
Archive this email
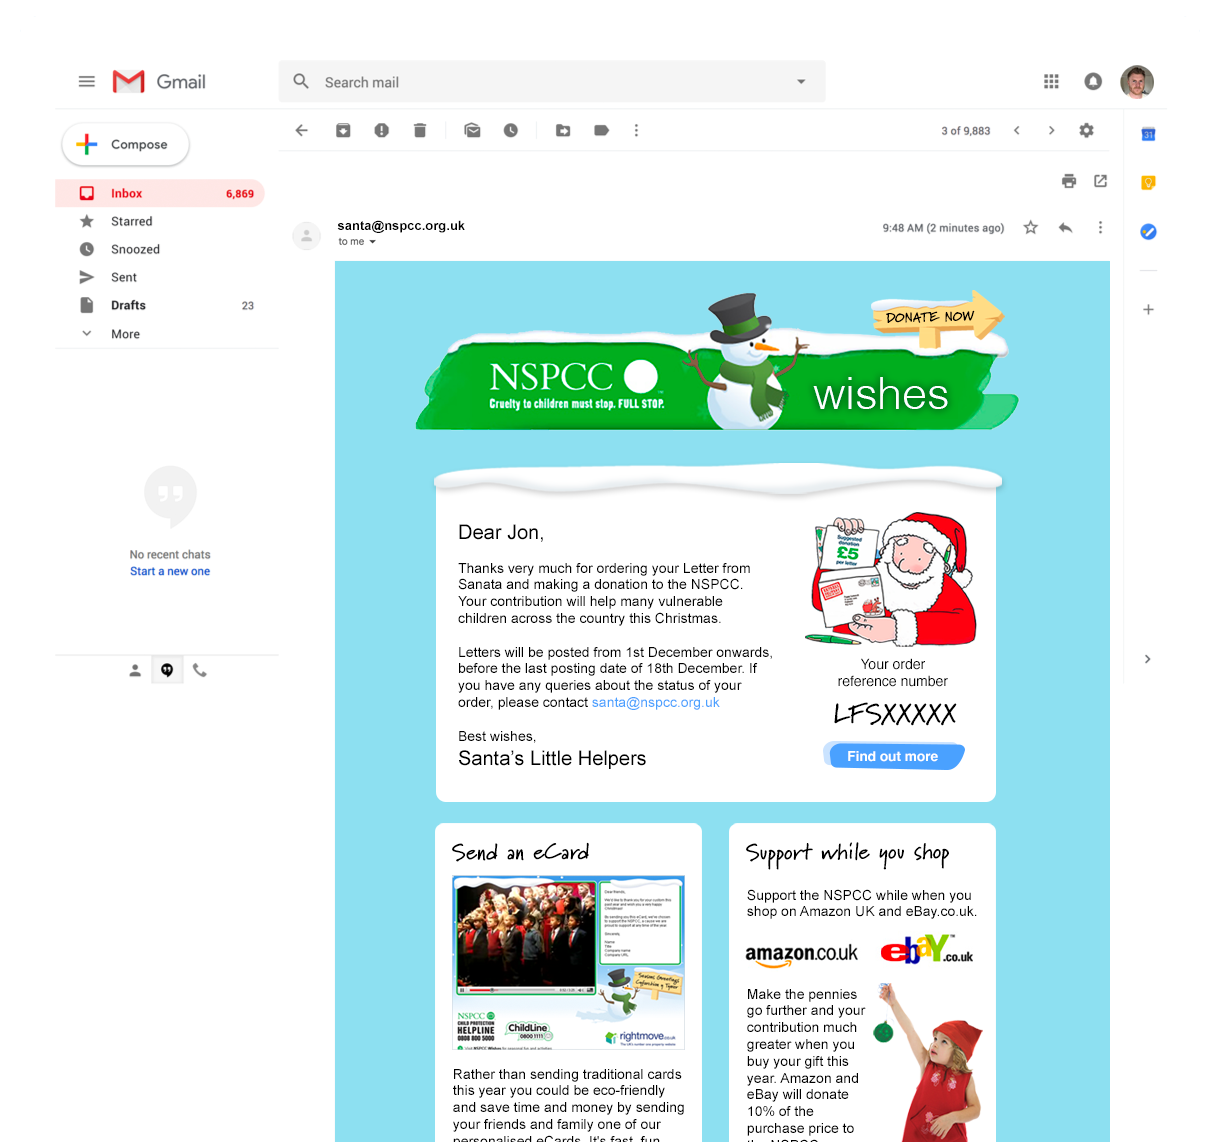(x=343, y=130)
